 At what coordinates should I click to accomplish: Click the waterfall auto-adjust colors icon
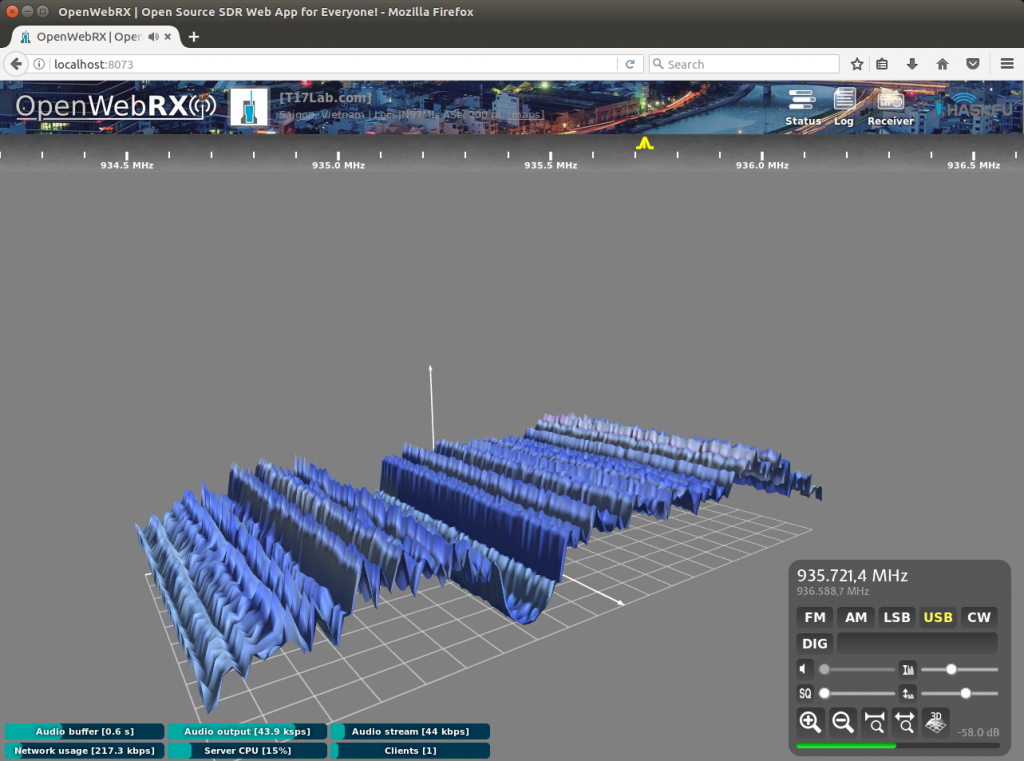tap(908, 669)
